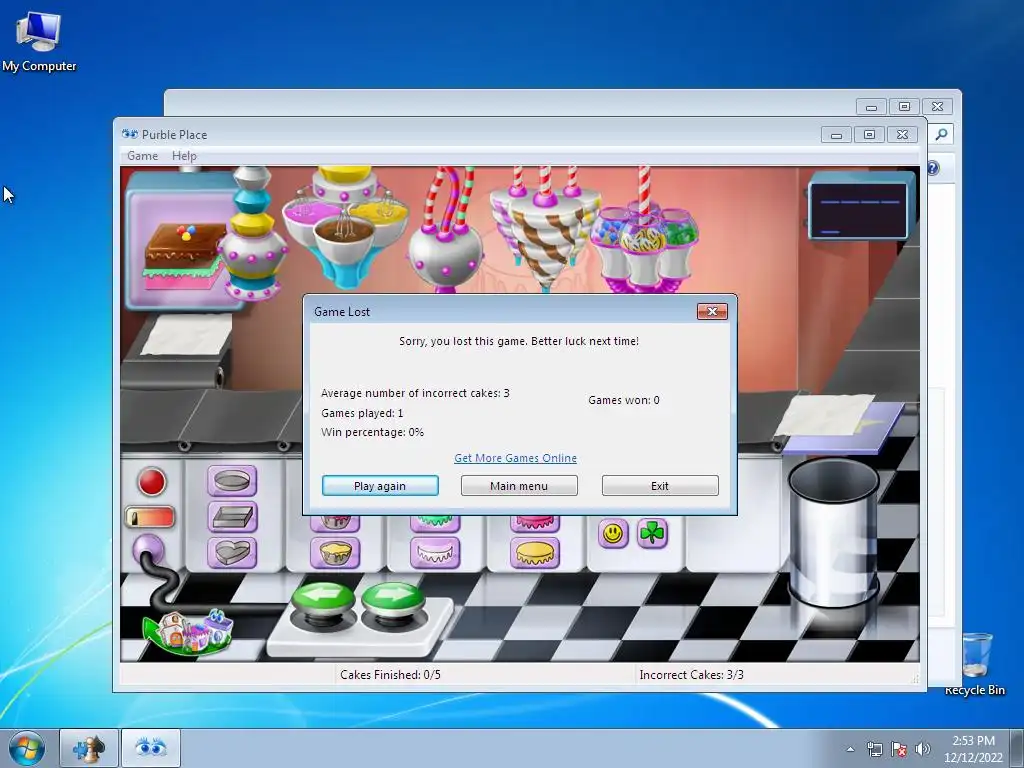Click the smiley face decoration button
This screenshot has height=768, width=1024.
(x=613, y=534)
